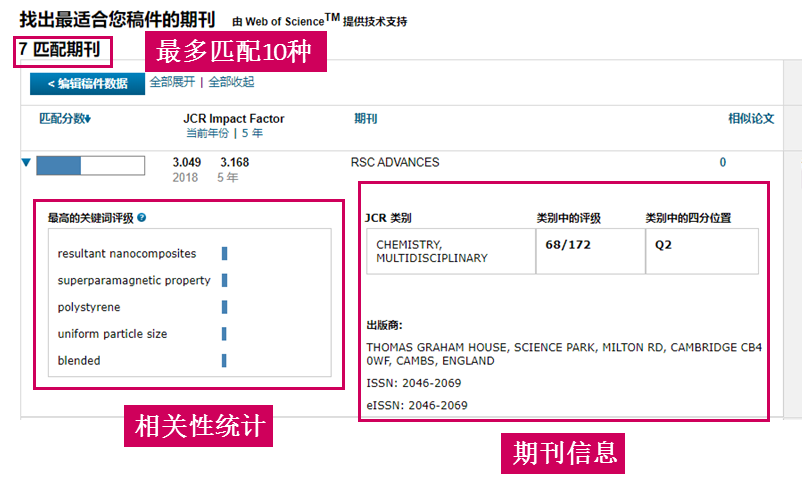Open similar articles count 0
Viewport: 802px width, 492px height.
pos(723,163)
